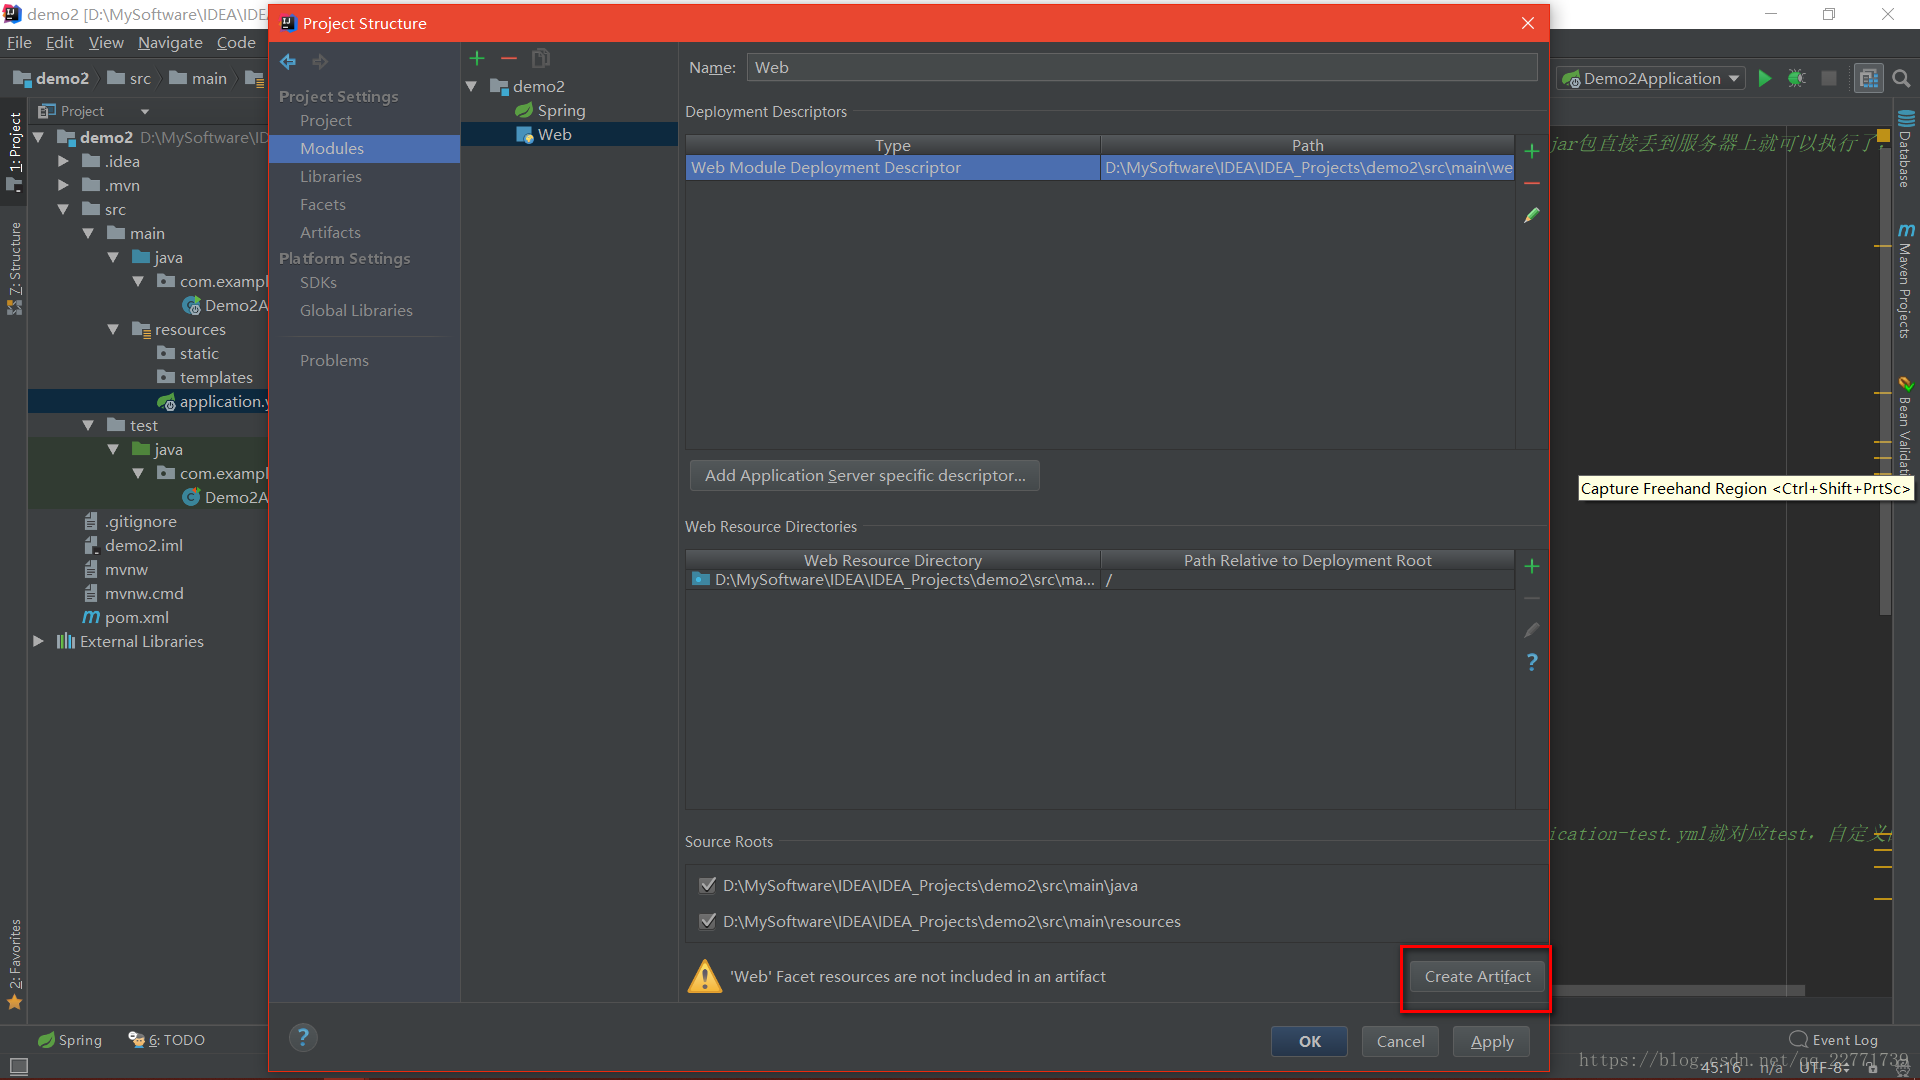Collapse the src folder
1920x1080 pixels.
coord(63,209)
